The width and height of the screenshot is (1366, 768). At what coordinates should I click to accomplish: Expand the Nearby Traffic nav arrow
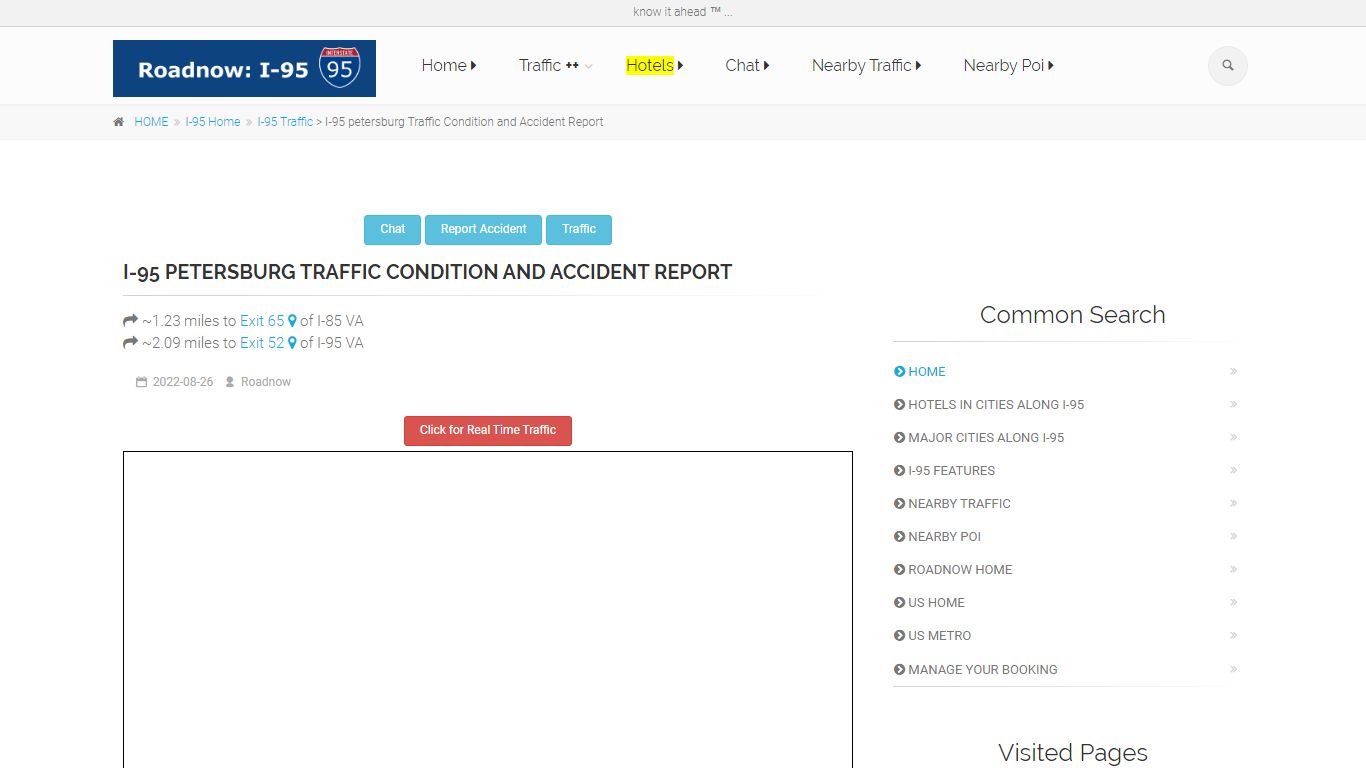click(918, 66)
